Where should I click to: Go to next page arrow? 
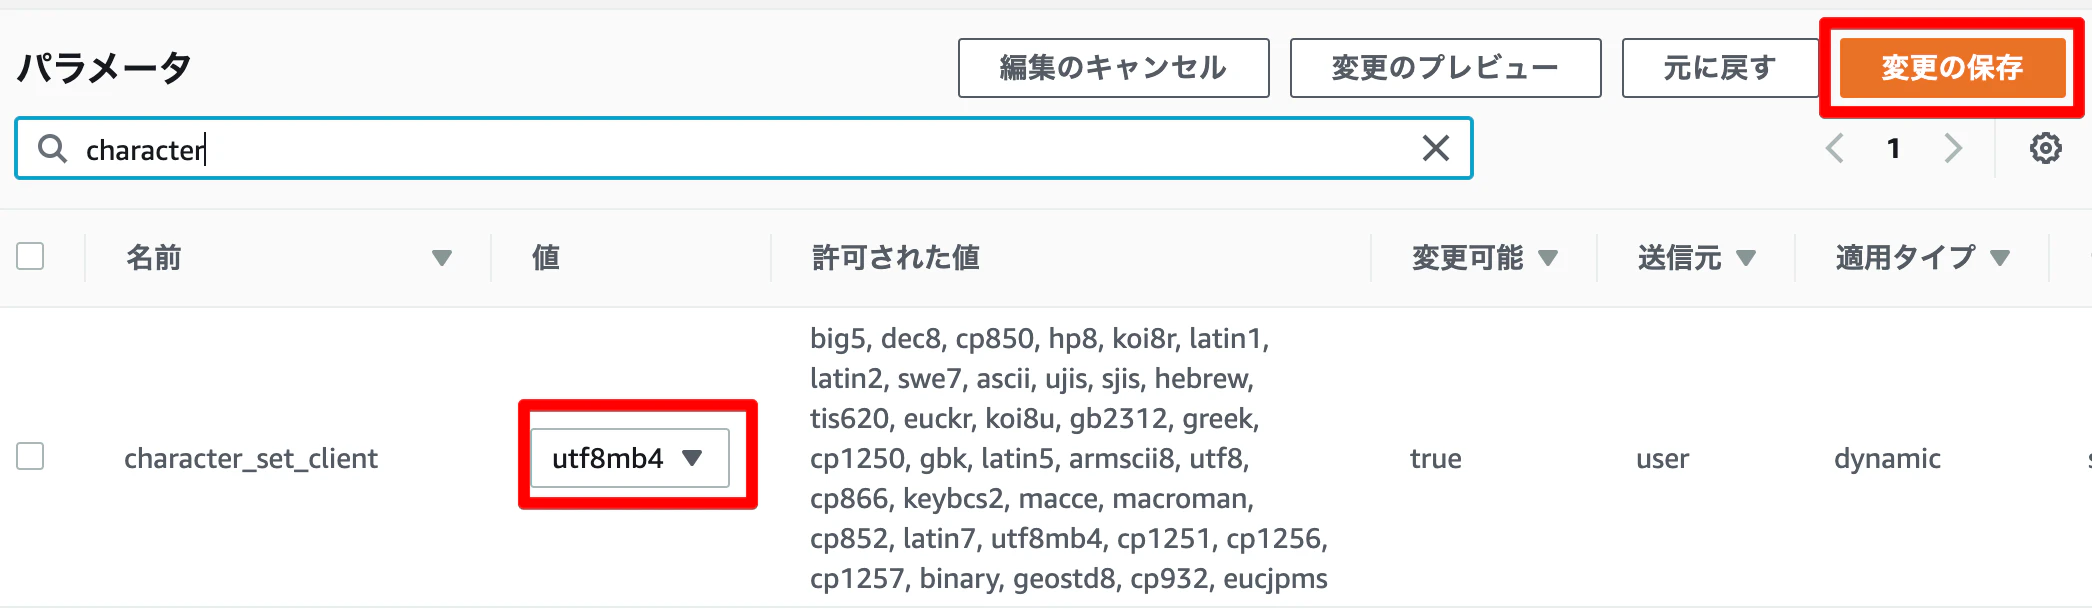(x=1953, y=148)
